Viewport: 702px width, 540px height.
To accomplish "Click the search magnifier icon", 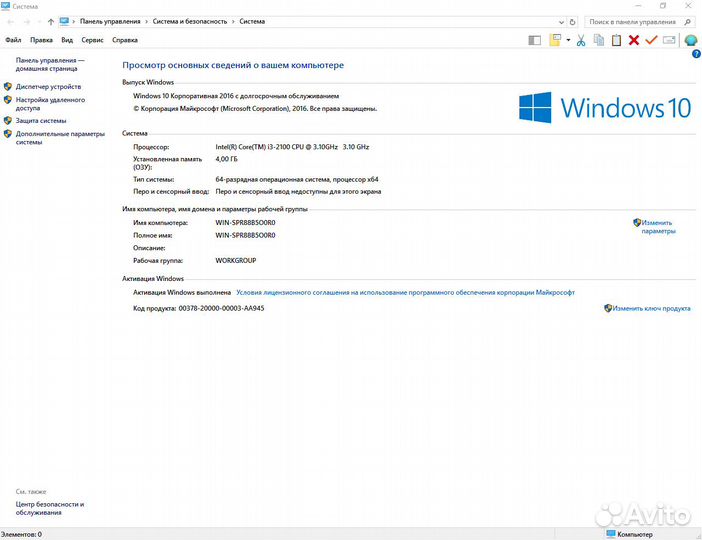I will point(688,21).
